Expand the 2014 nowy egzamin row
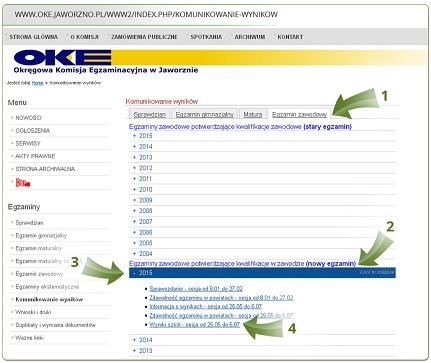431x363 pixels. [262, 340]
